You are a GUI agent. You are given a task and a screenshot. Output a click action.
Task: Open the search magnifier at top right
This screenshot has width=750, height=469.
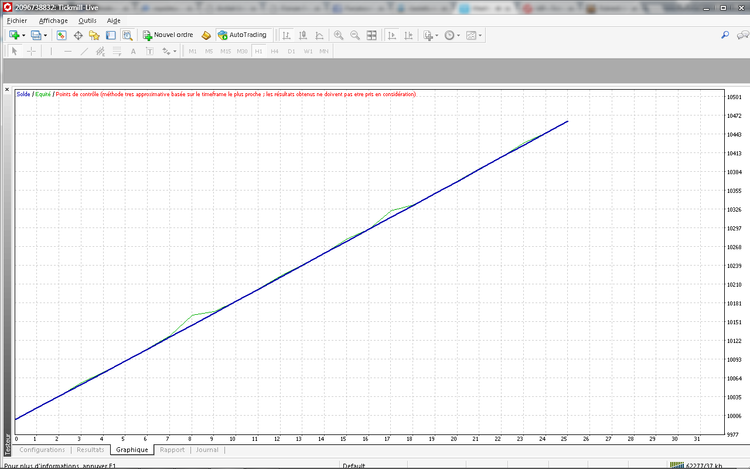(725, 35)
